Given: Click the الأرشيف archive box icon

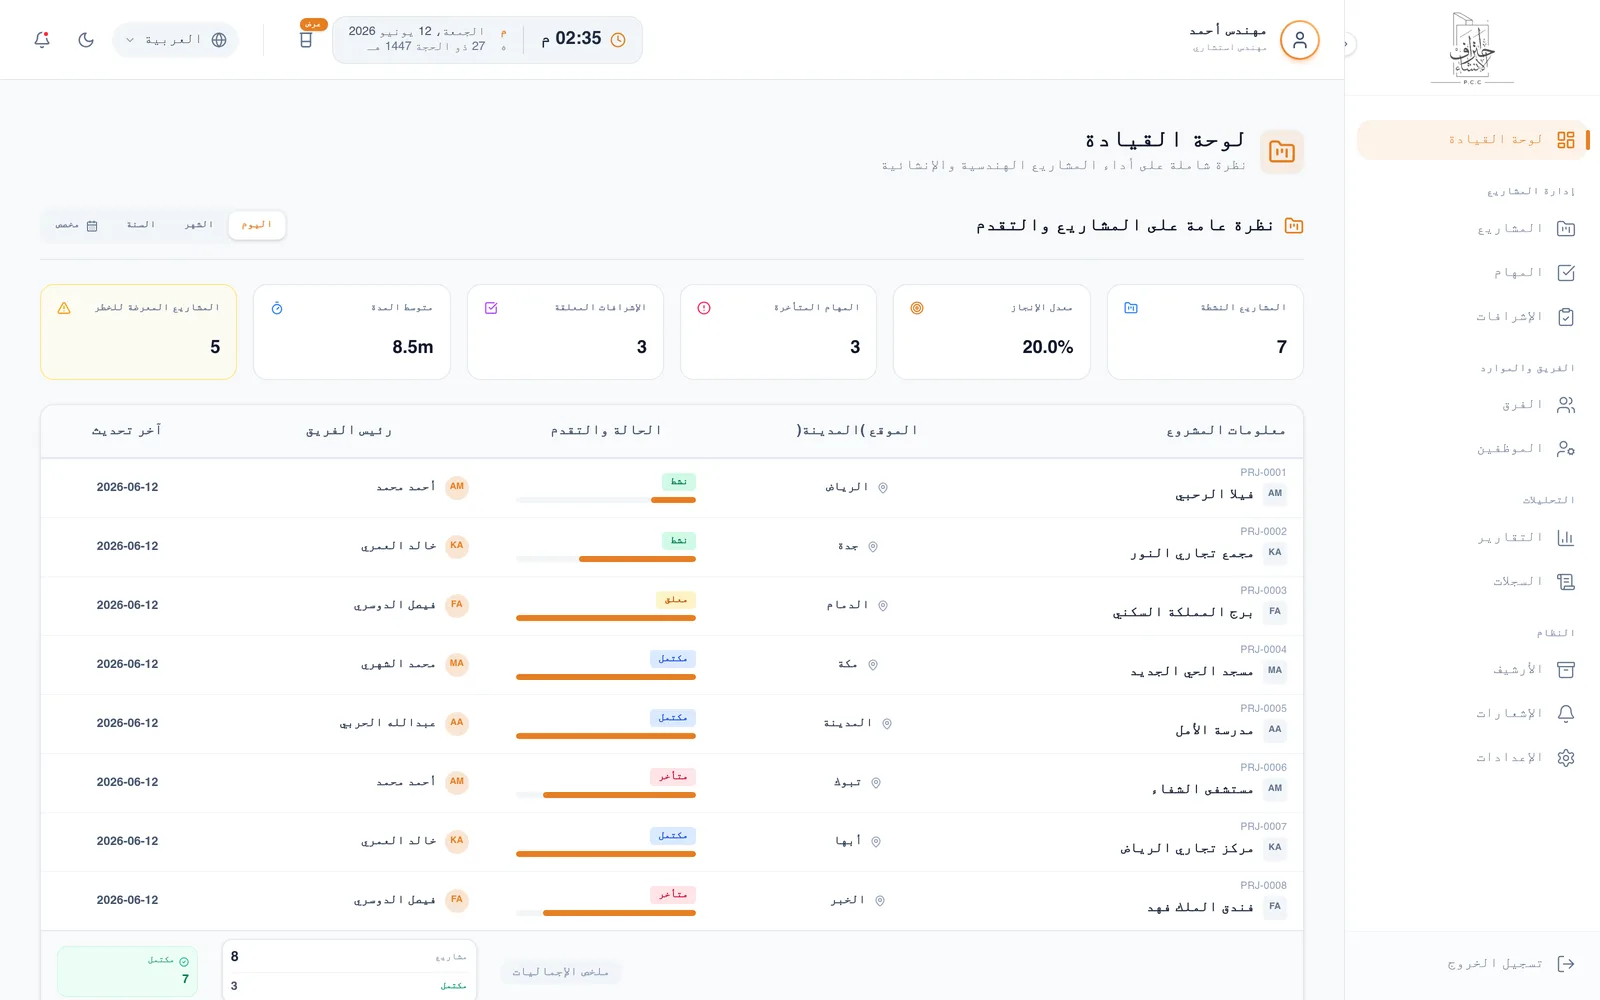Looking at the screenshot, I should [x=1566, y=670].
